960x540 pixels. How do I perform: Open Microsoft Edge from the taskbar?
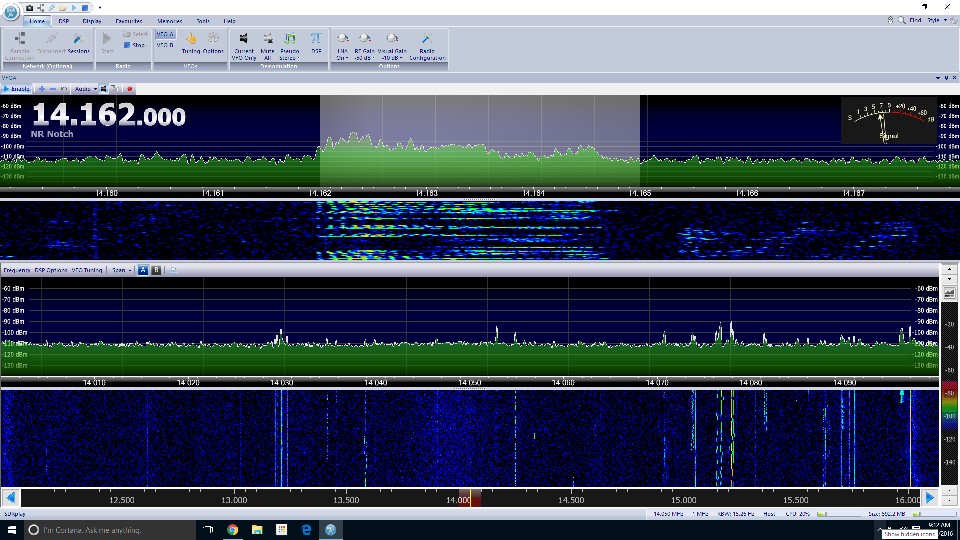click(306, 530)
